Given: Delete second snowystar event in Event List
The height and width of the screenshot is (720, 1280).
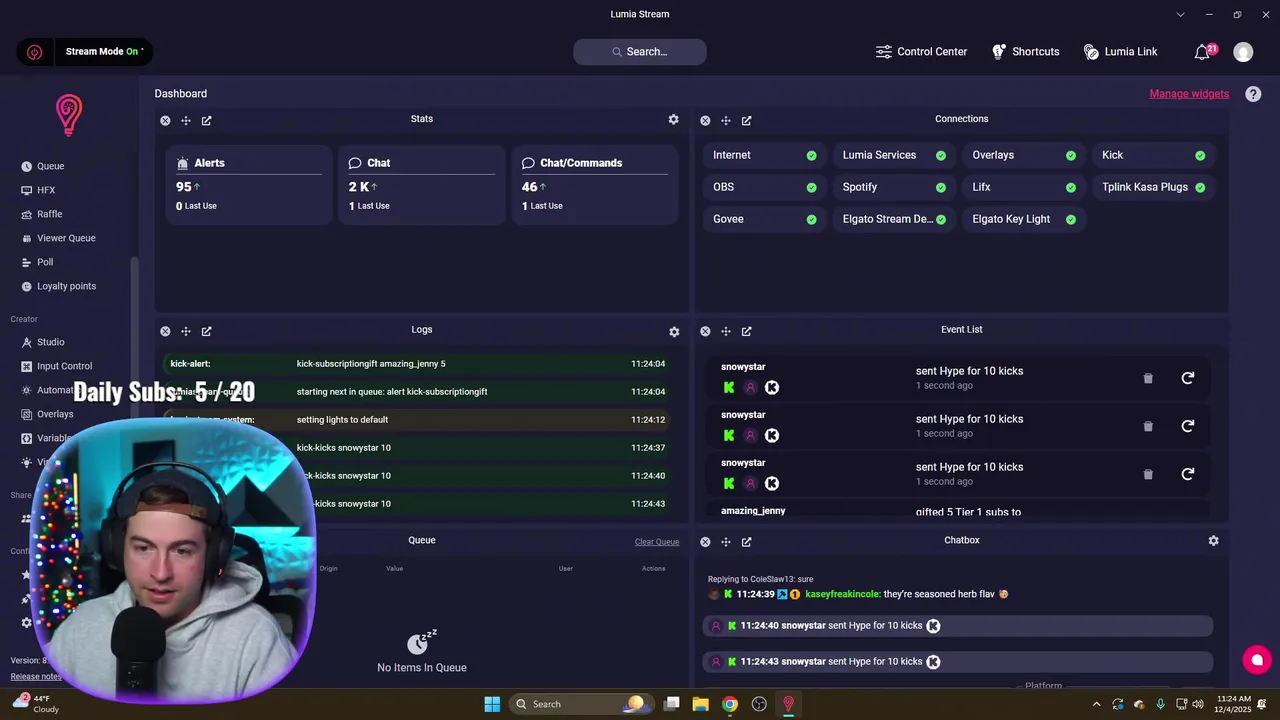Looking at the screenshot, I should (1148, 426).
